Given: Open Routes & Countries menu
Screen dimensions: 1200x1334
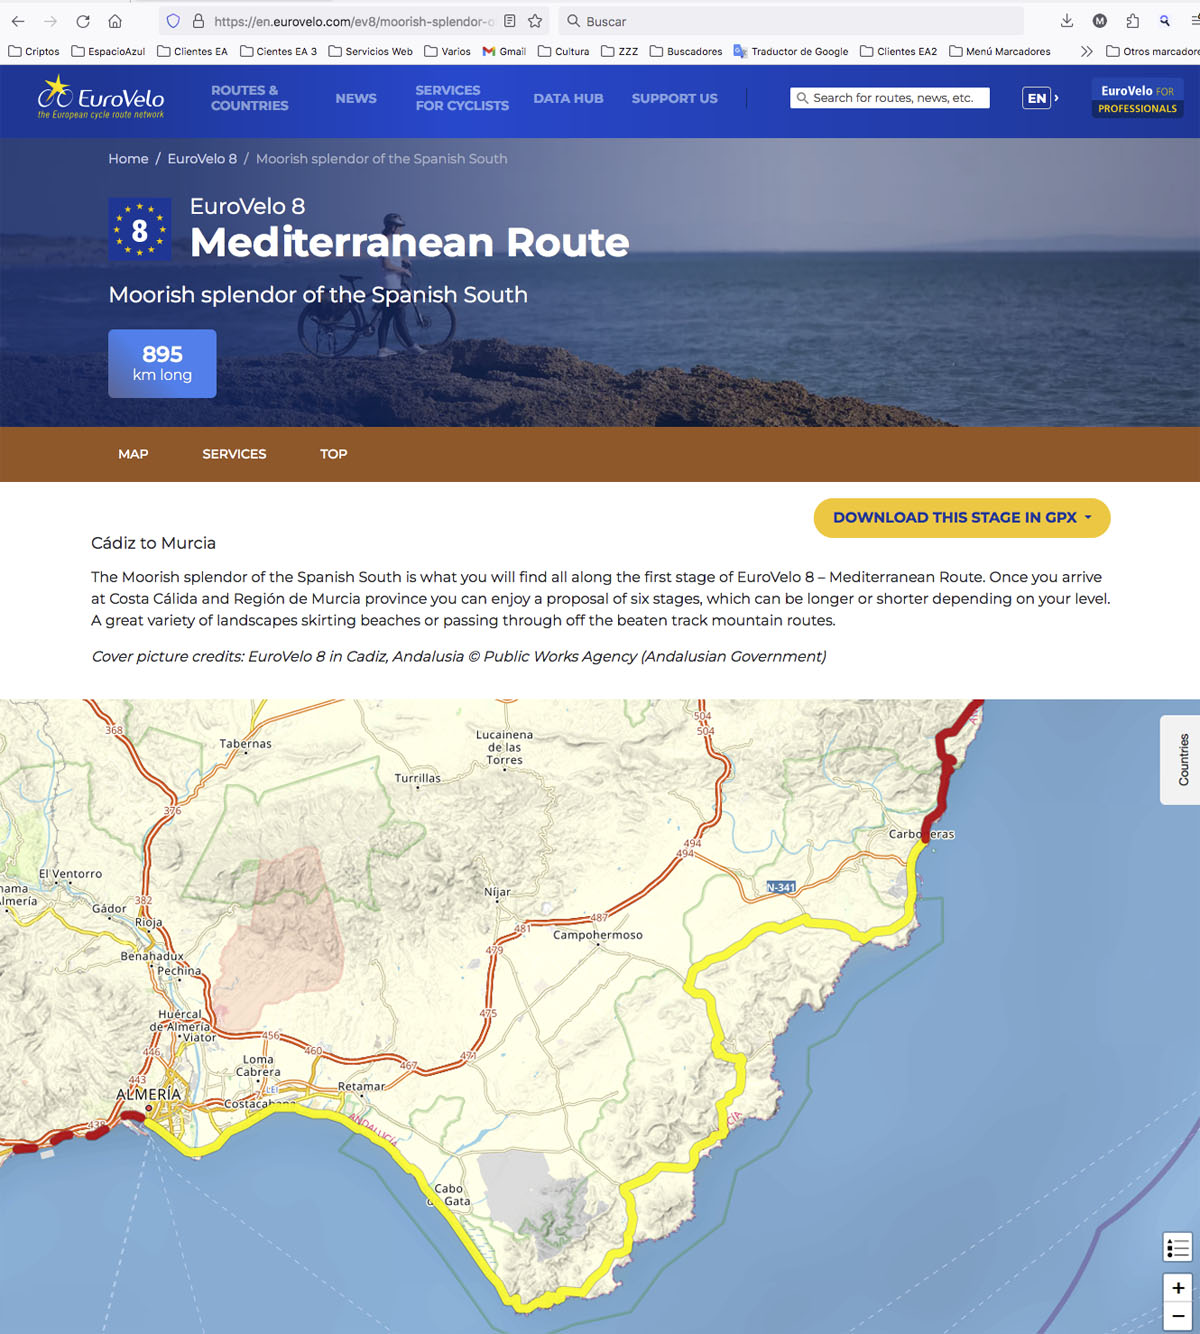Looking at the screenshot, I should (x=249, y=98).
